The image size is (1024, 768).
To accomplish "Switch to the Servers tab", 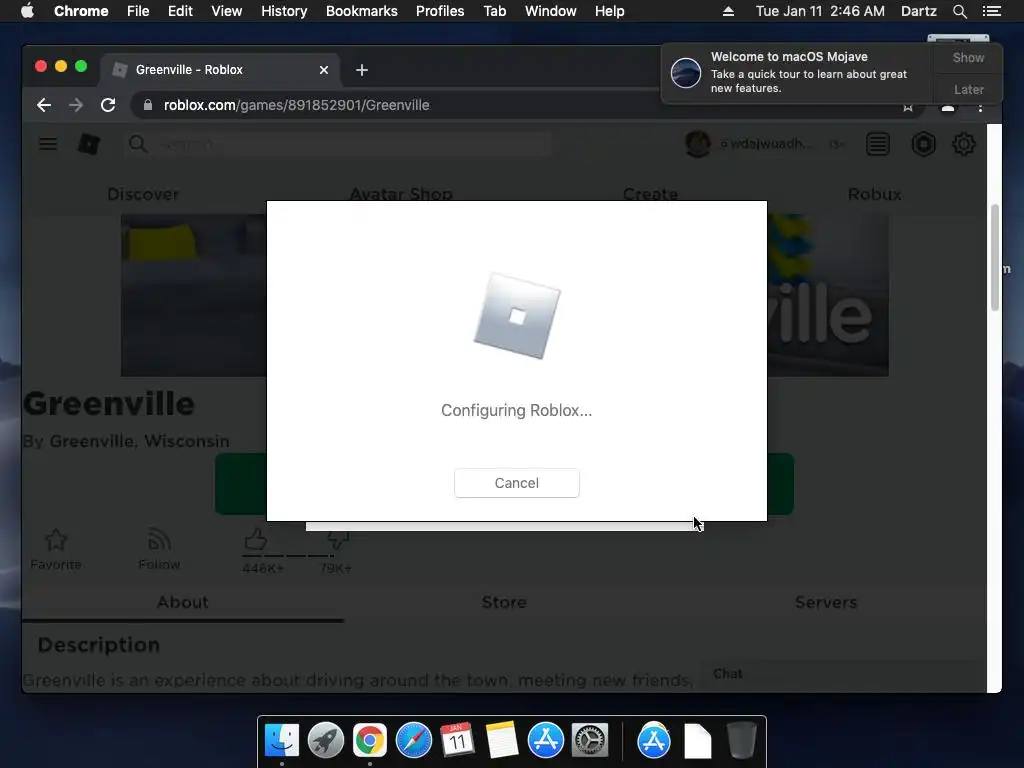I will [825, 602].
